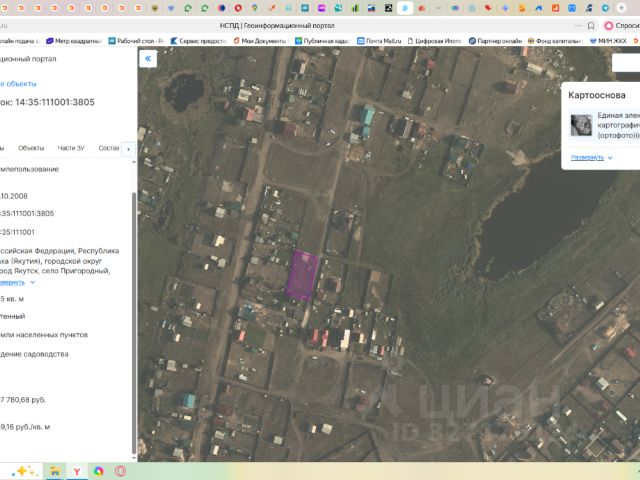This screenshot has width=640, height=480.
Task: Open the МИН ЖКХ bookmark
Action: [x=609, y=41]
